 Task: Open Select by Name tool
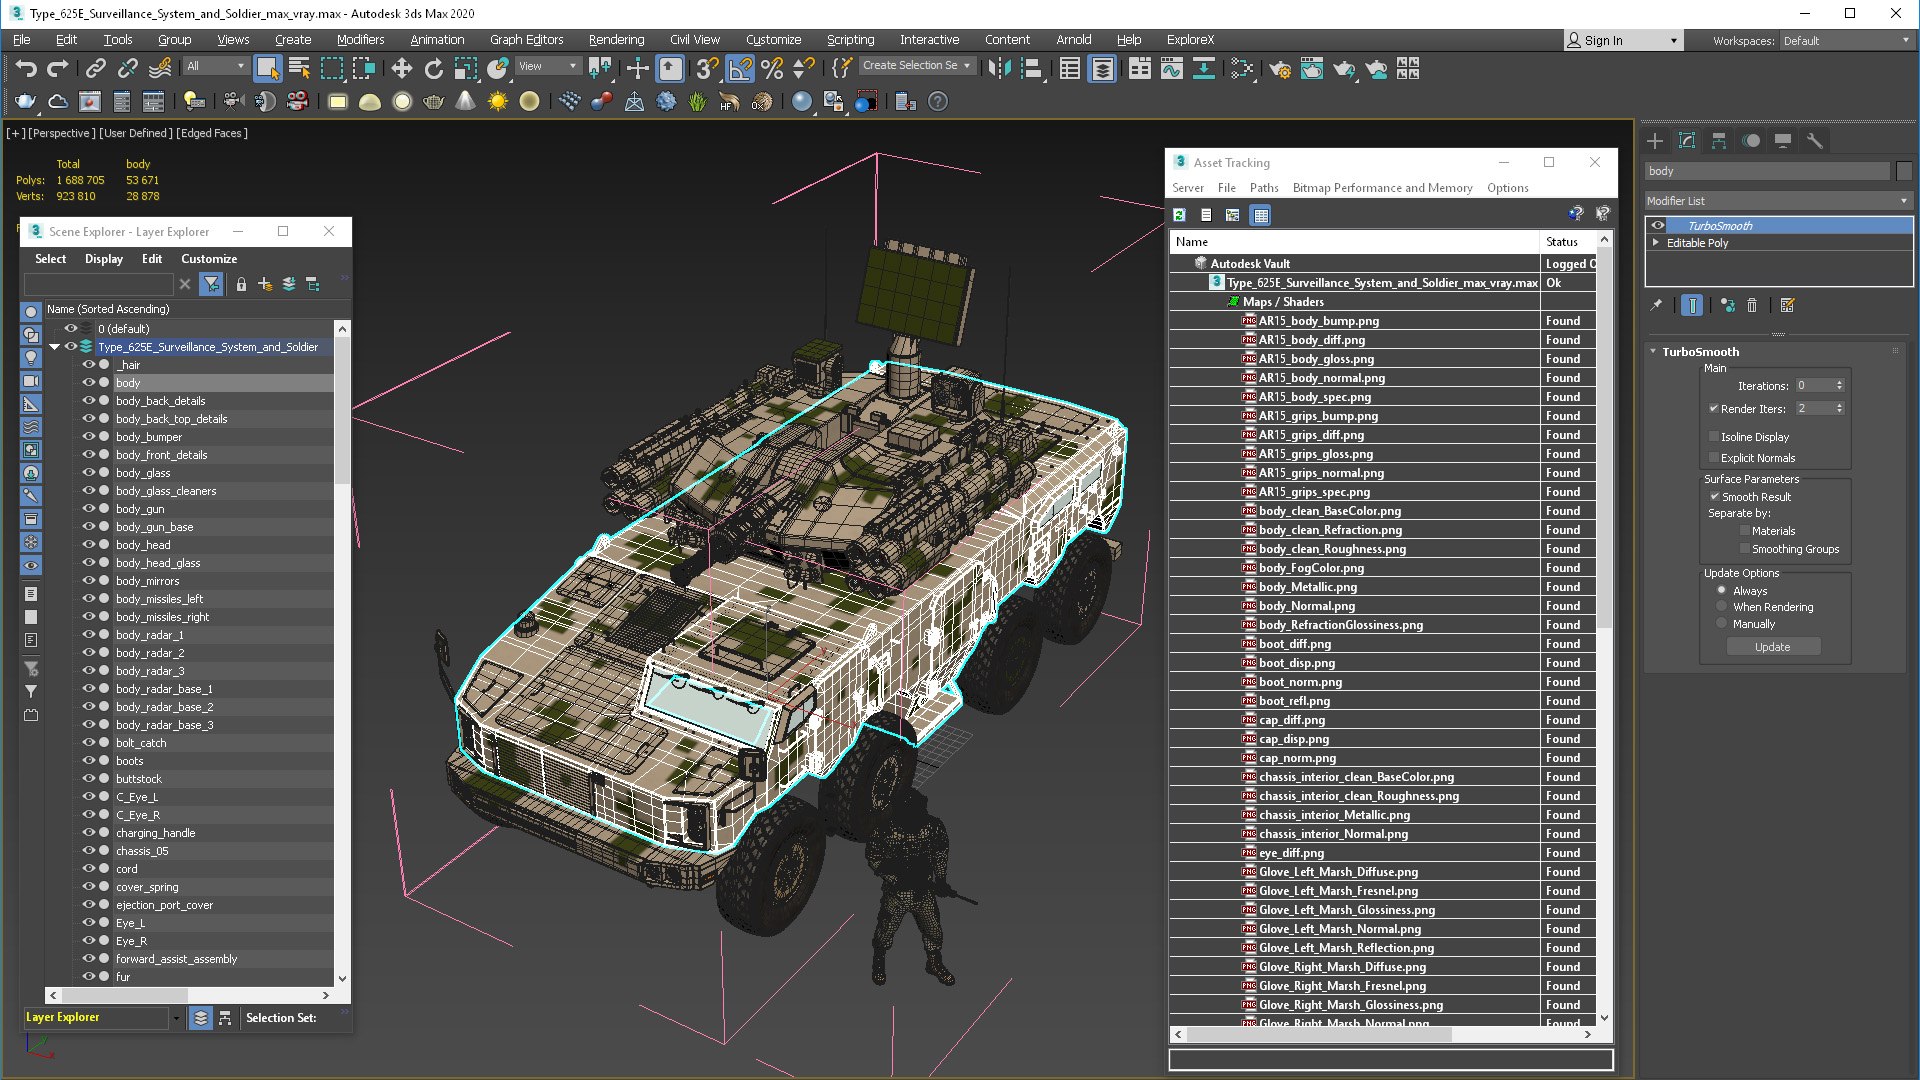299,68
